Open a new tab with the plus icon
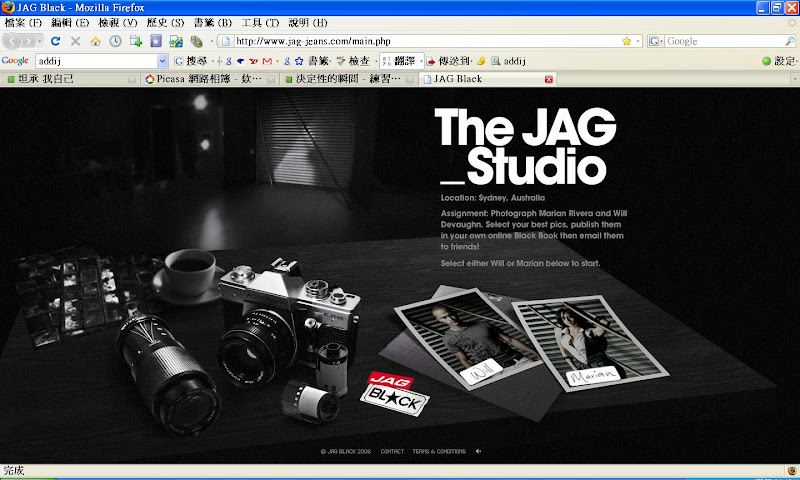This screenshot has width=800, height=480. (x=136, y=41)
